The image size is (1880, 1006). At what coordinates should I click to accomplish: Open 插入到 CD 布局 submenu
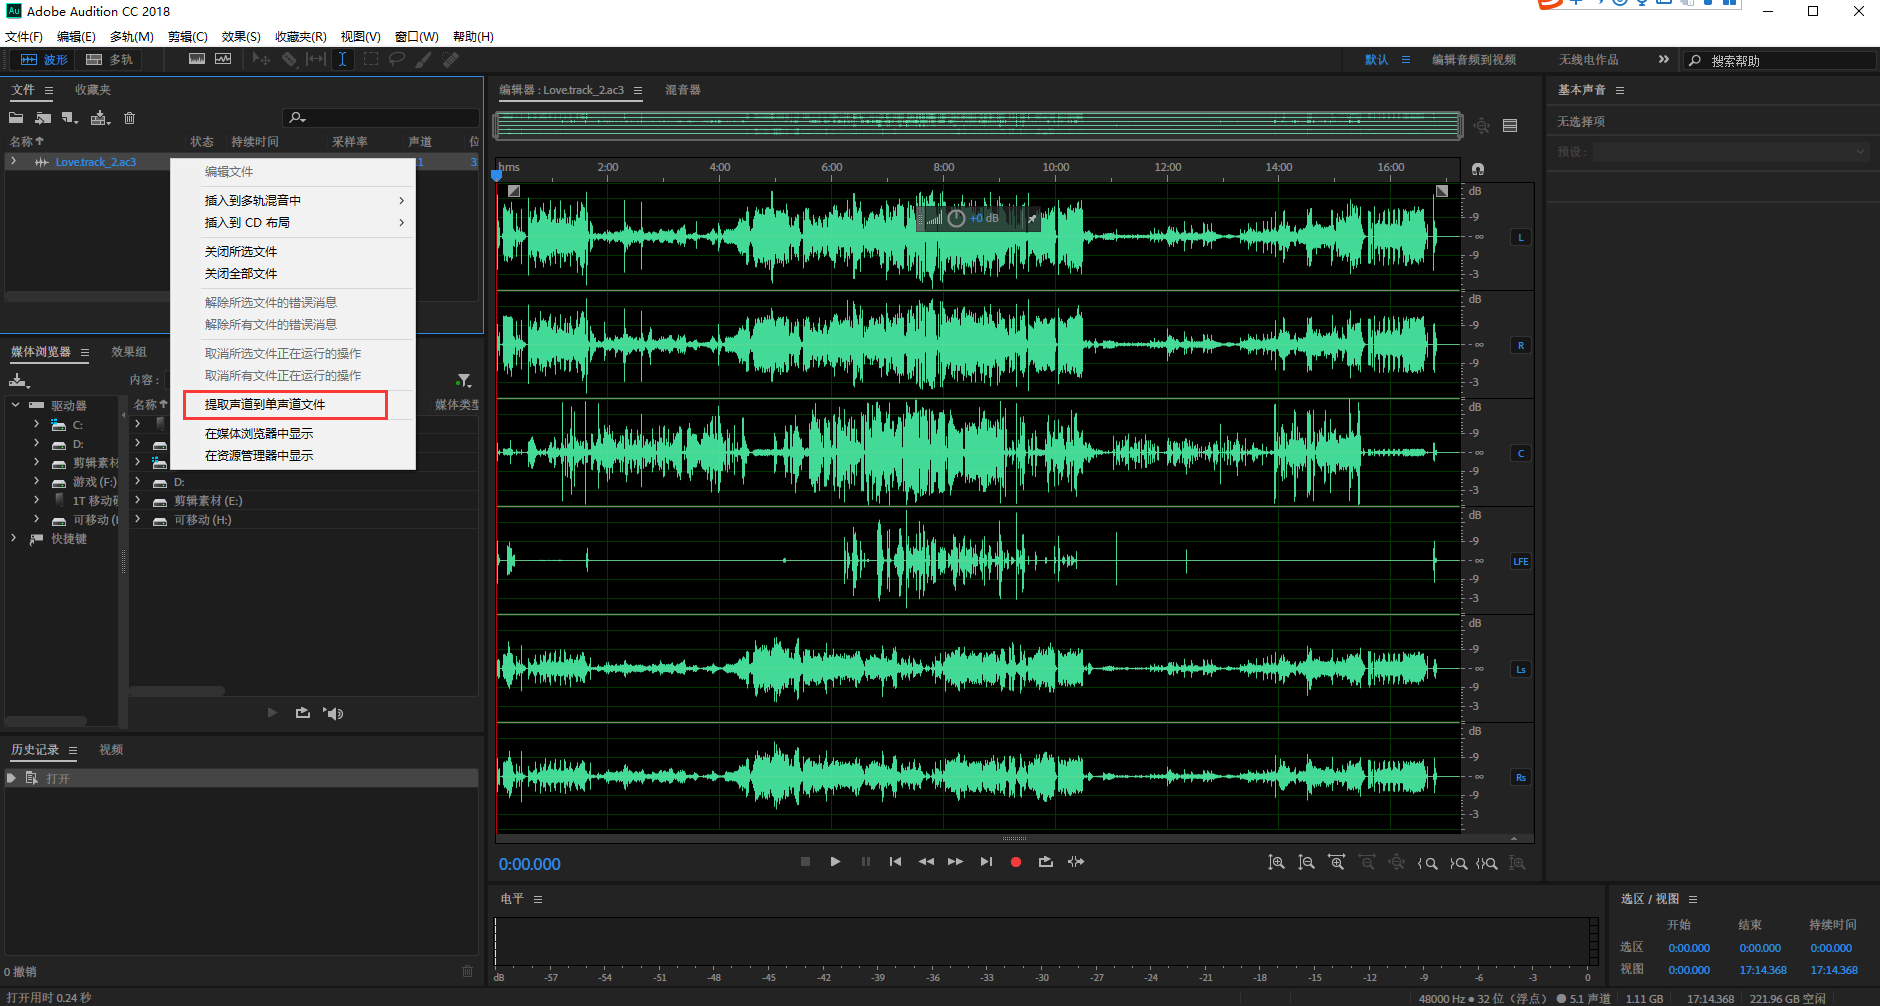point(292,223)
